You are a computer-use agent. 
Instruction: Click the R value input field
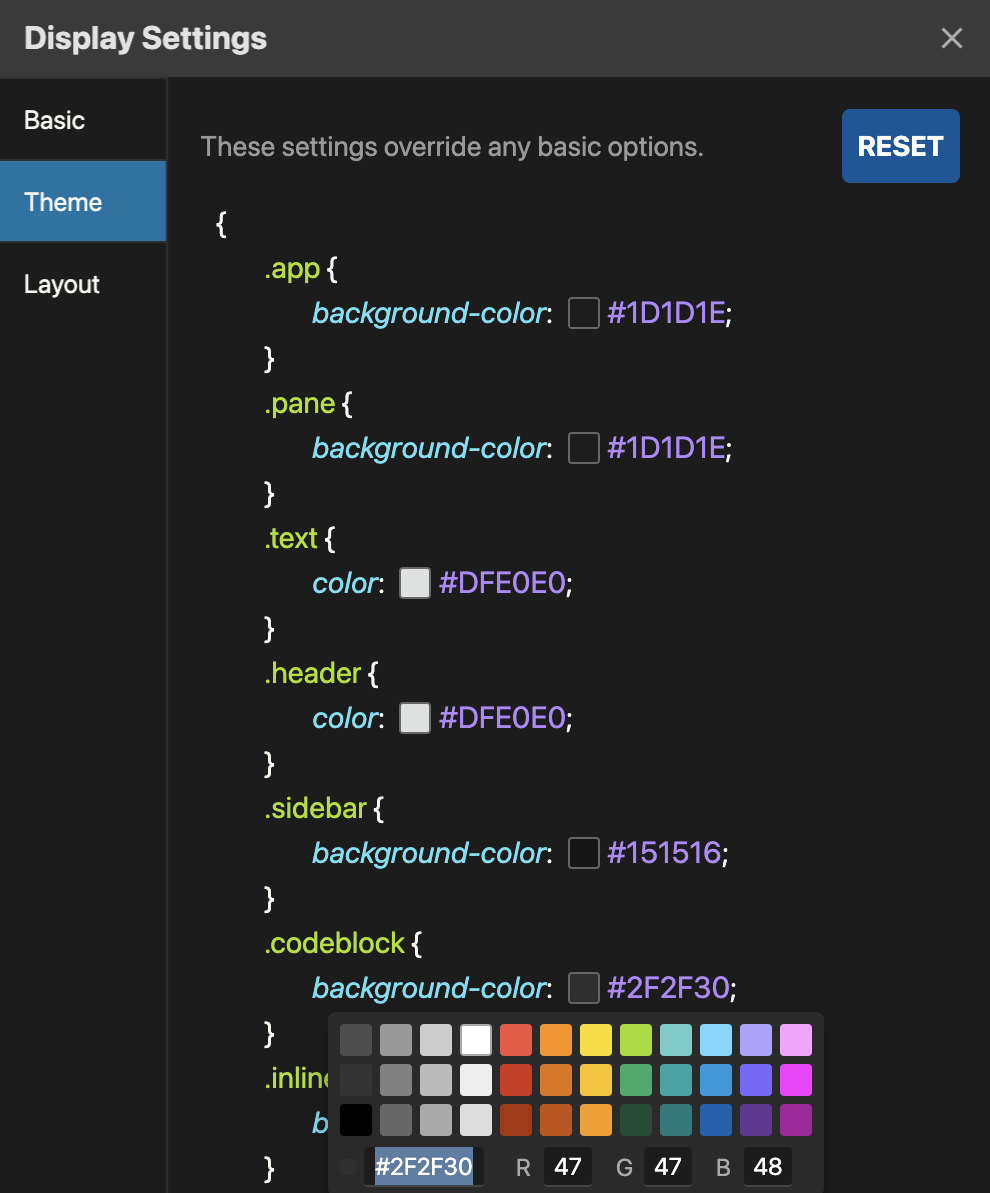point(568,1167)
